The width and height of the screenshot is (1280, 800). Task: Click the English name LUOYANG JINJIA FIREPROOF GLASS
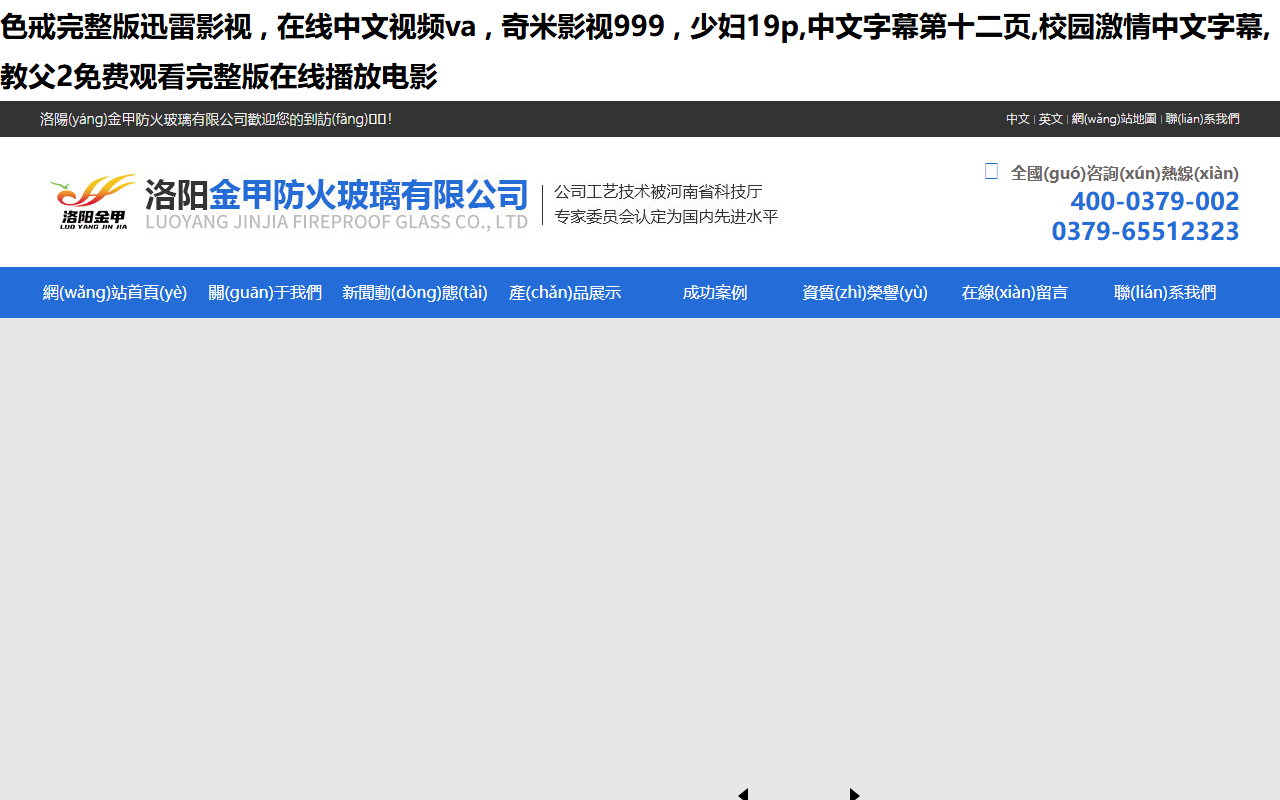pyautogui.click(x=336, y=222)
